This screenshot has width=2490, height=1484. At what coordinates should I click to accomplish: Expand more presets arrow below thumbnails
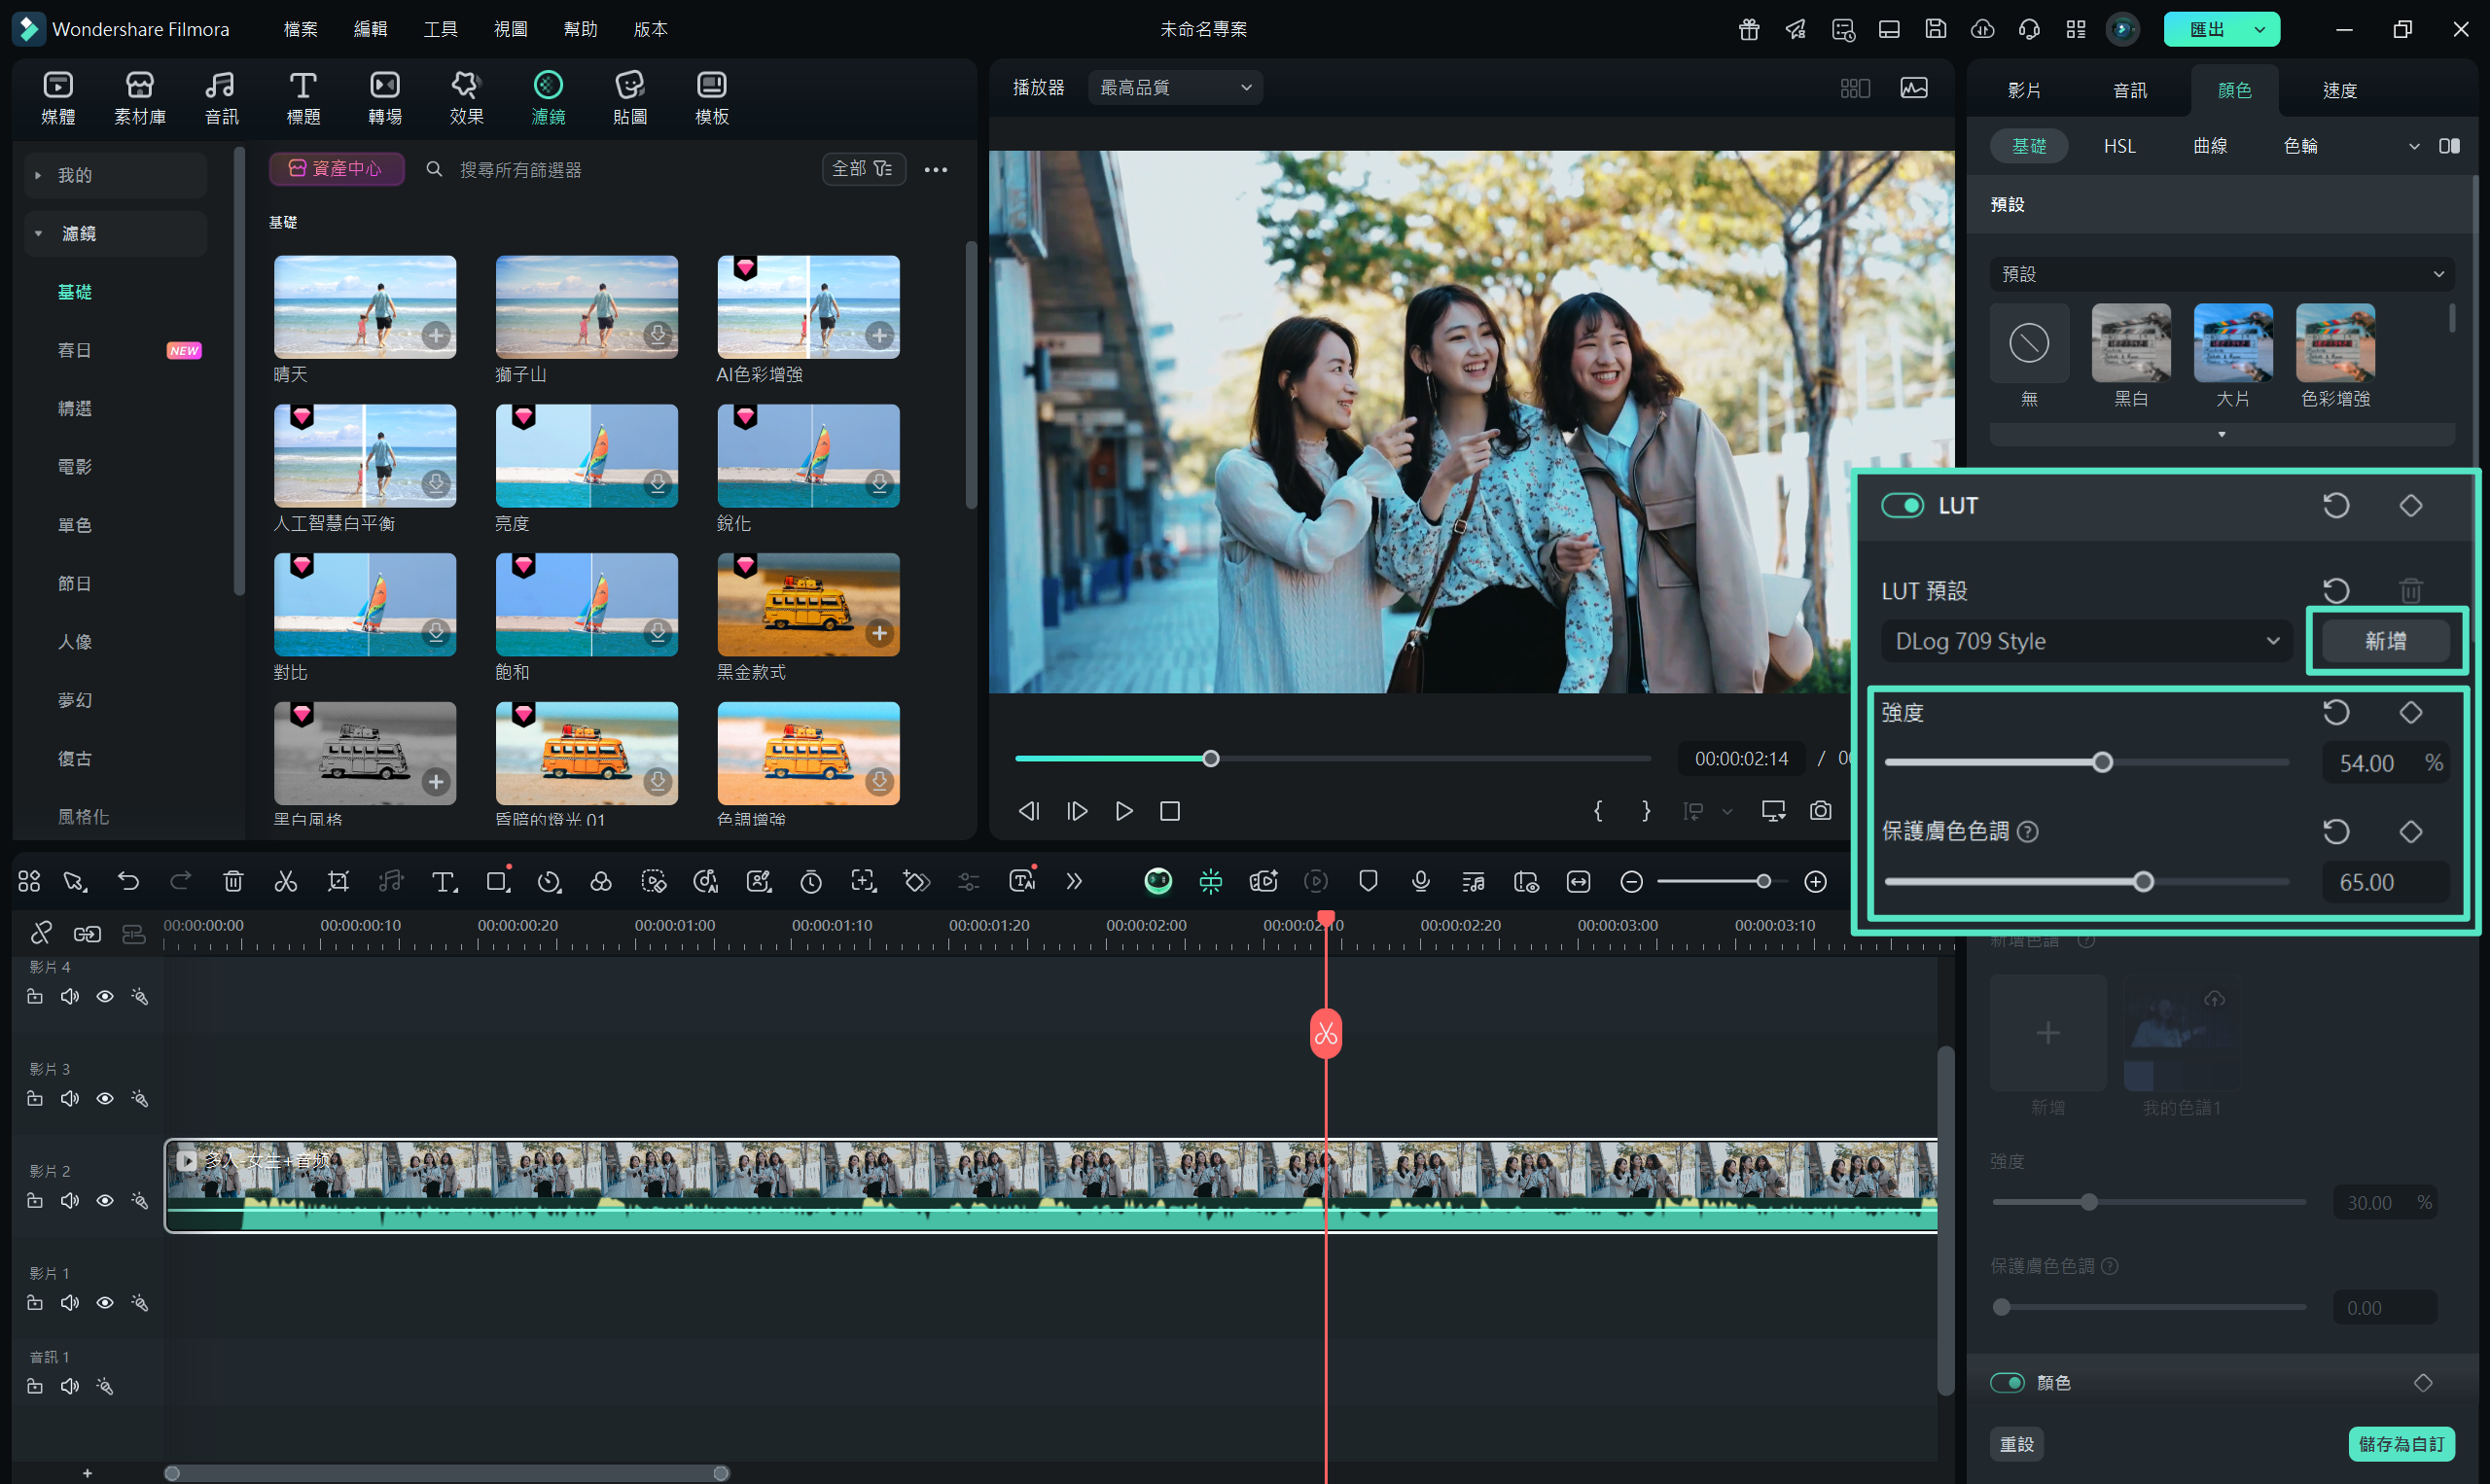[2221, 434]
